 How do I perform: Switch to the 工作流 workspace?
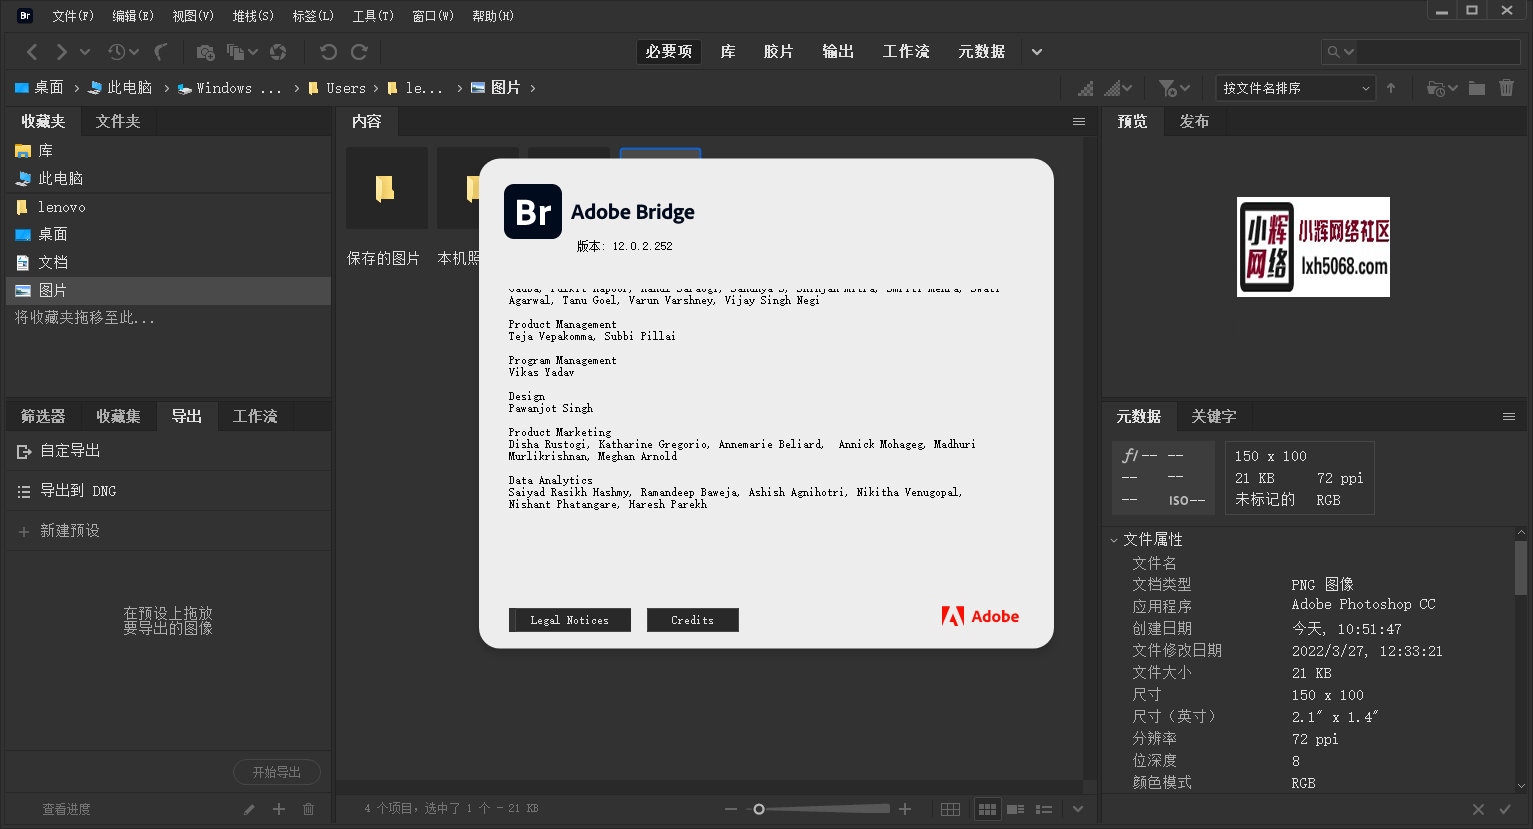coord(906,52)
